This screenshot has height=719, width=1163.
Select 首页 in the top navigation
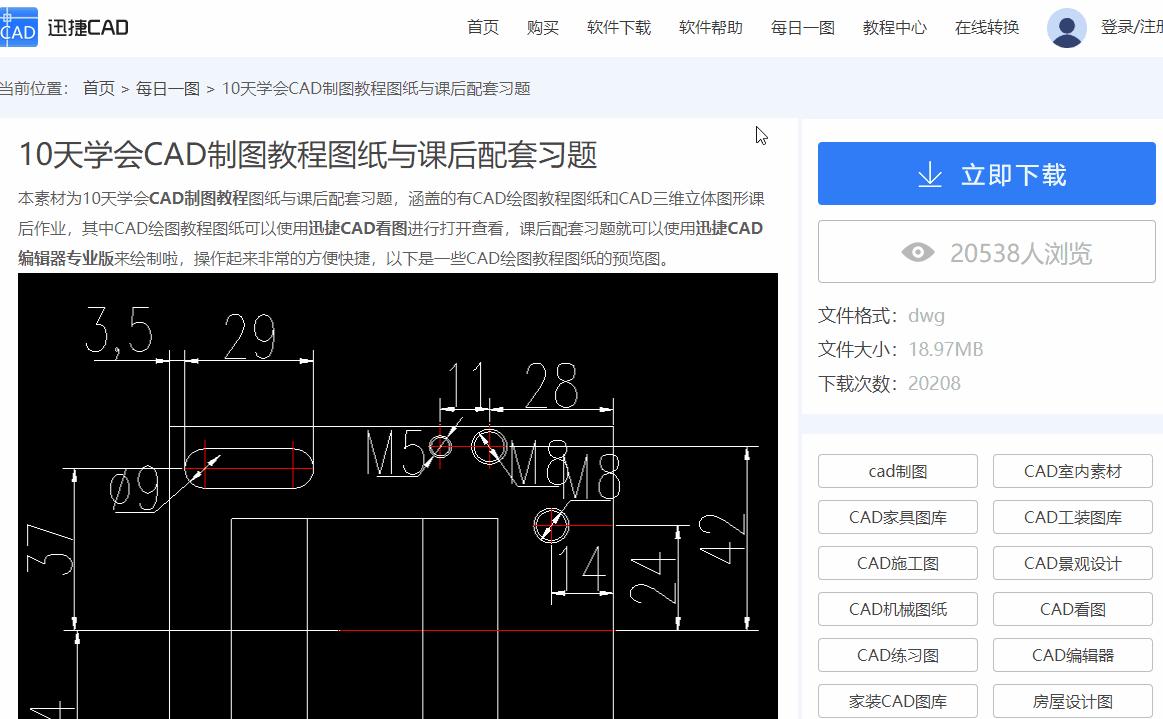tap(483, 27)
